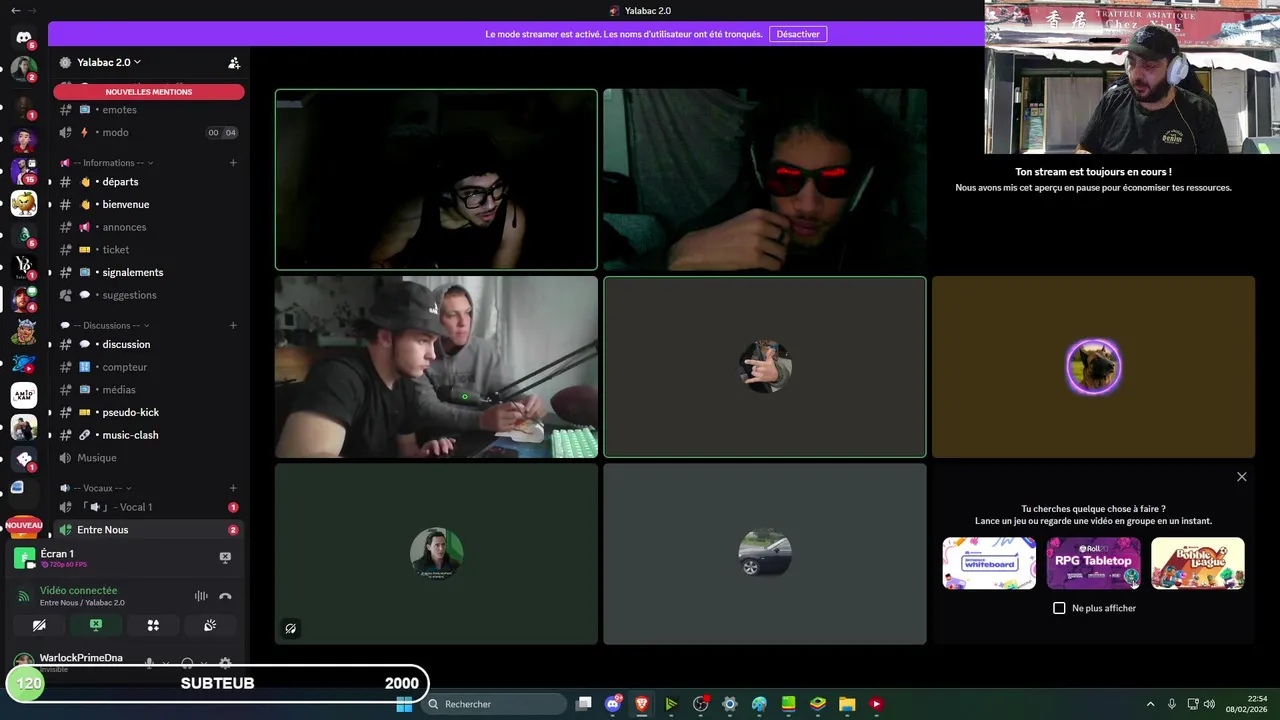
Task: Join the Vocal 1 voice channel
Action: pos(149,507)
